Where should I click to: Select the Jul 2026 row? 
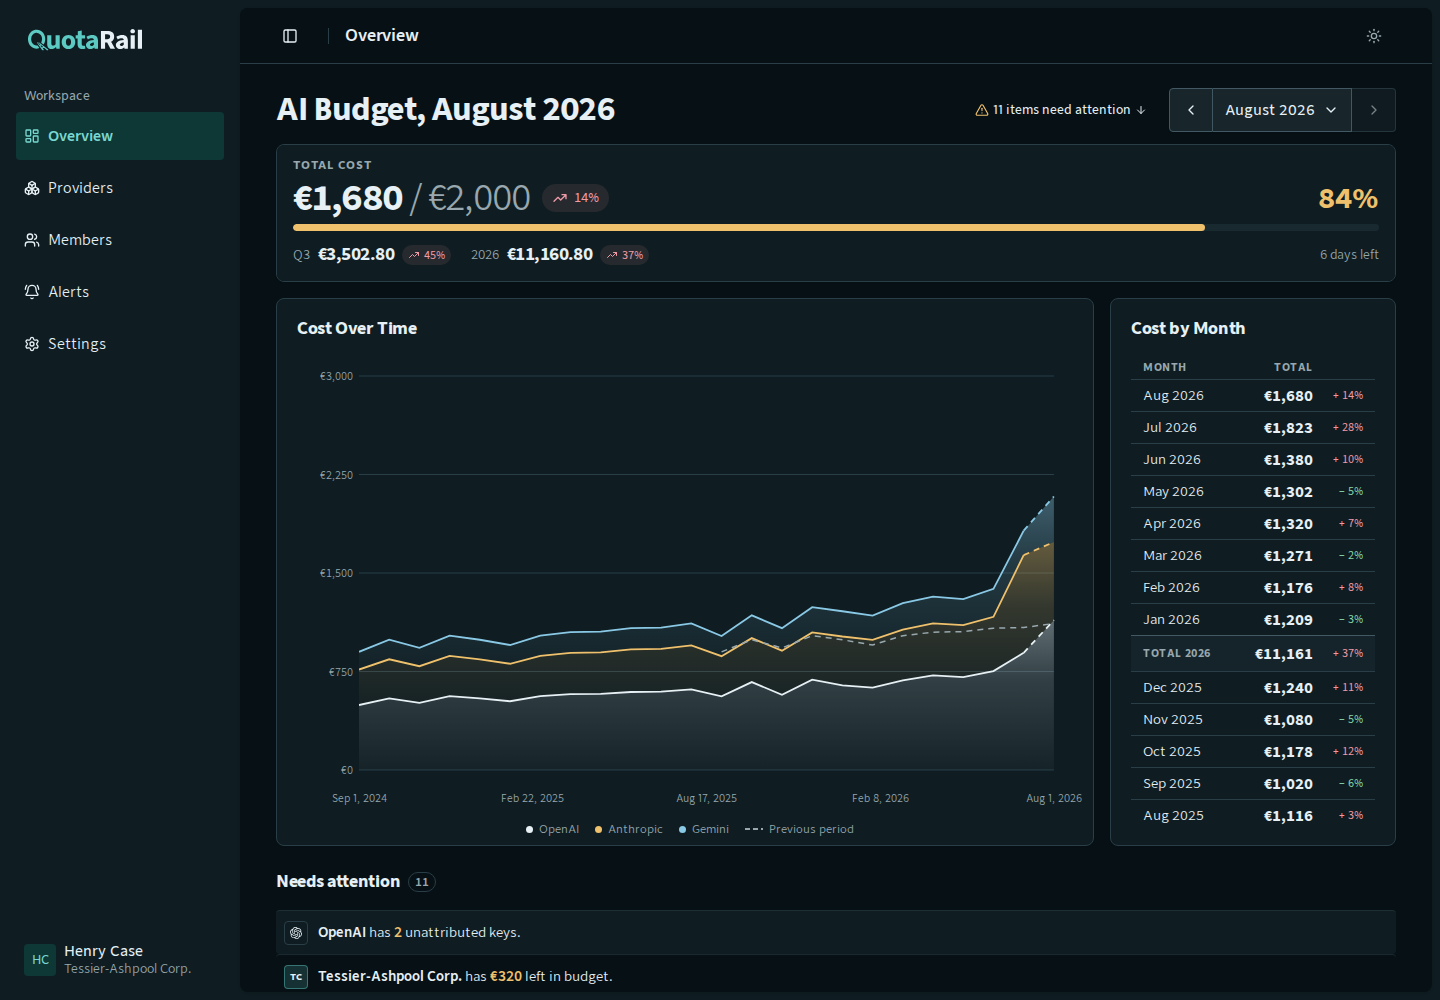pyautogui.click(x=1253, y=428)
